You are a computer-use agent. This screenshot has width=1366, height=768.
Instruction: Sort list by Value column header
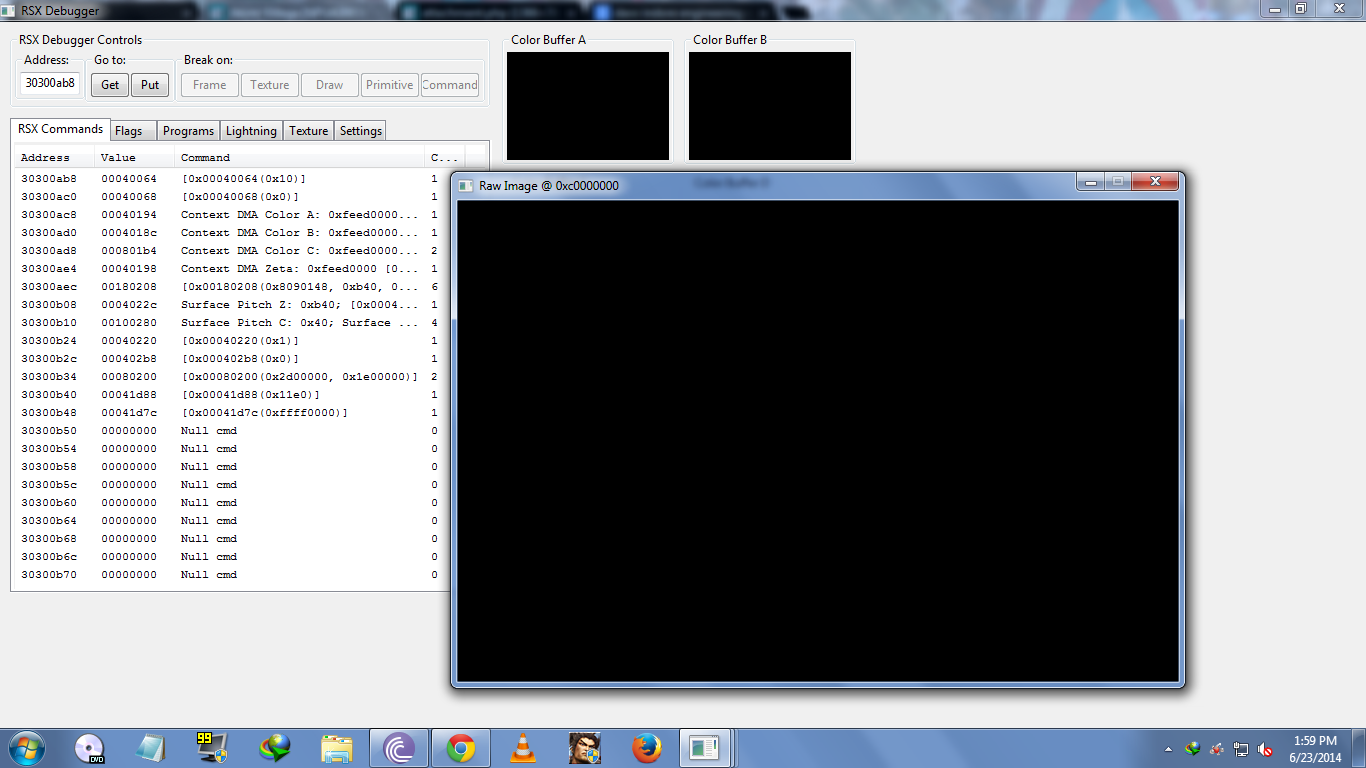coord(134,157)
